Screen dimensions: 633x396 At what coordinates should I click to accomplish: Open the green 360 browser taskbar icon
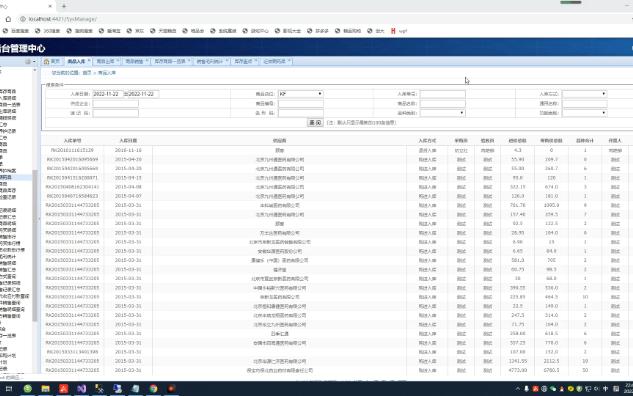click(27, 388)
